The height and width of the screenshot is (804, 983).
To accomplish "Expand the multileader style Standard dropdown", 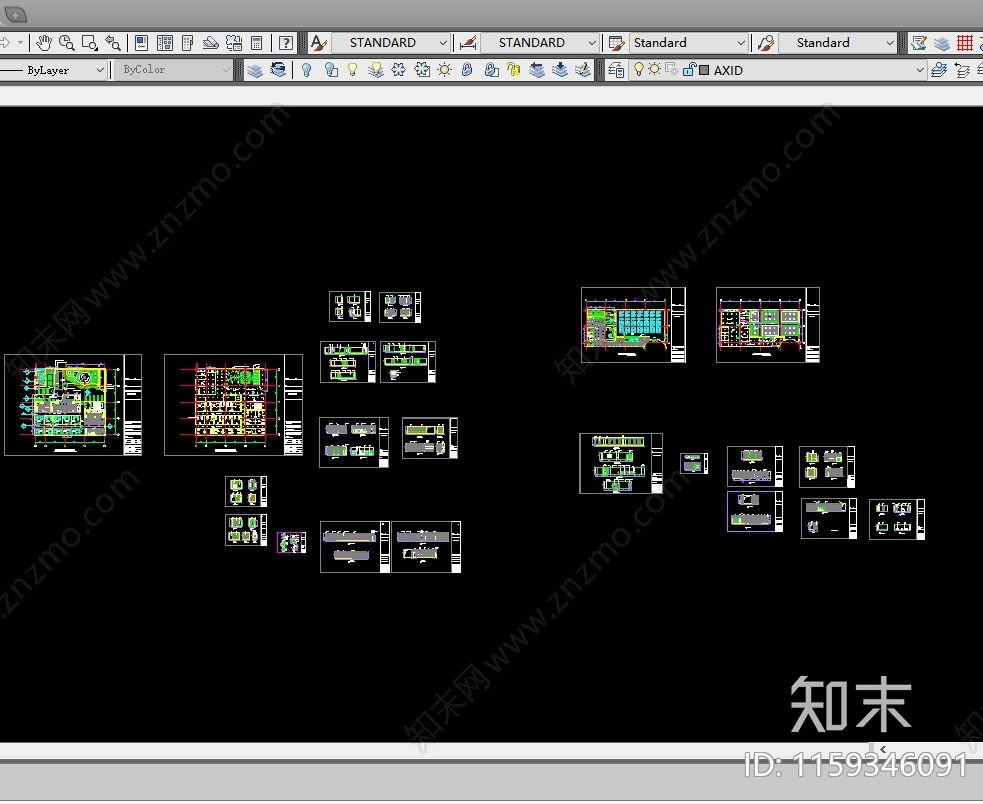I will [x=890, y=43].
